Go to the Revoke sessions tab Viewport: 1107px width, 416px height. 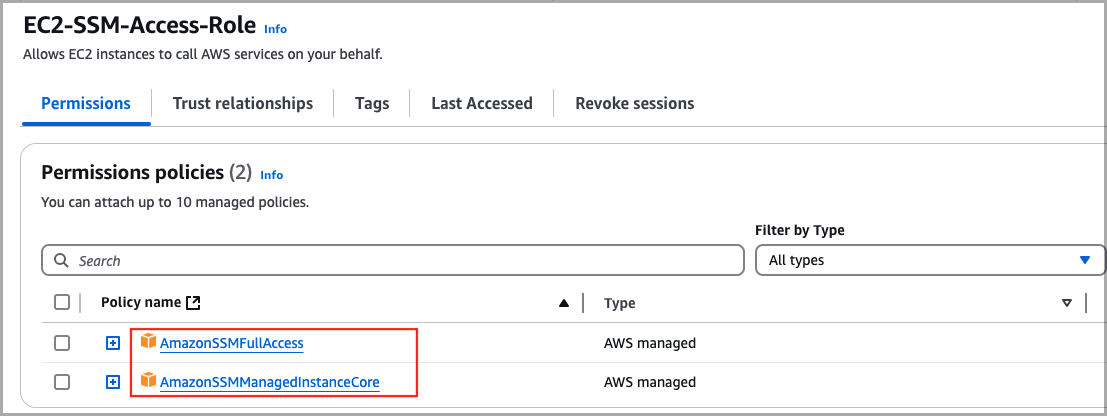pyautogui.click(x=634, y=103)
